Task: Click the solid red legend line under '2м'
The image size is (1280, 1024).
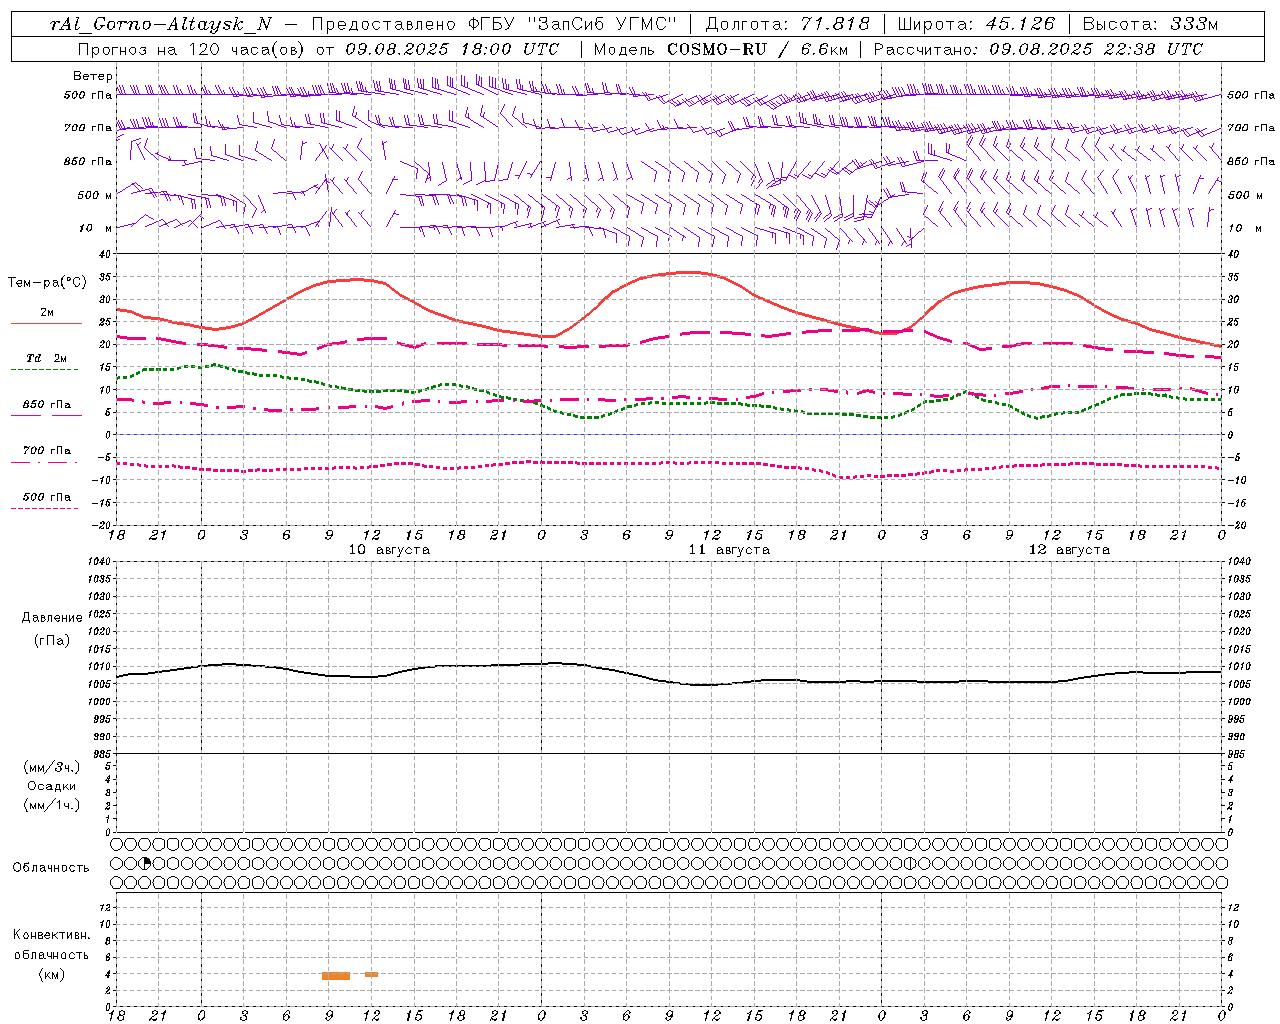Action: coord(46,323)
